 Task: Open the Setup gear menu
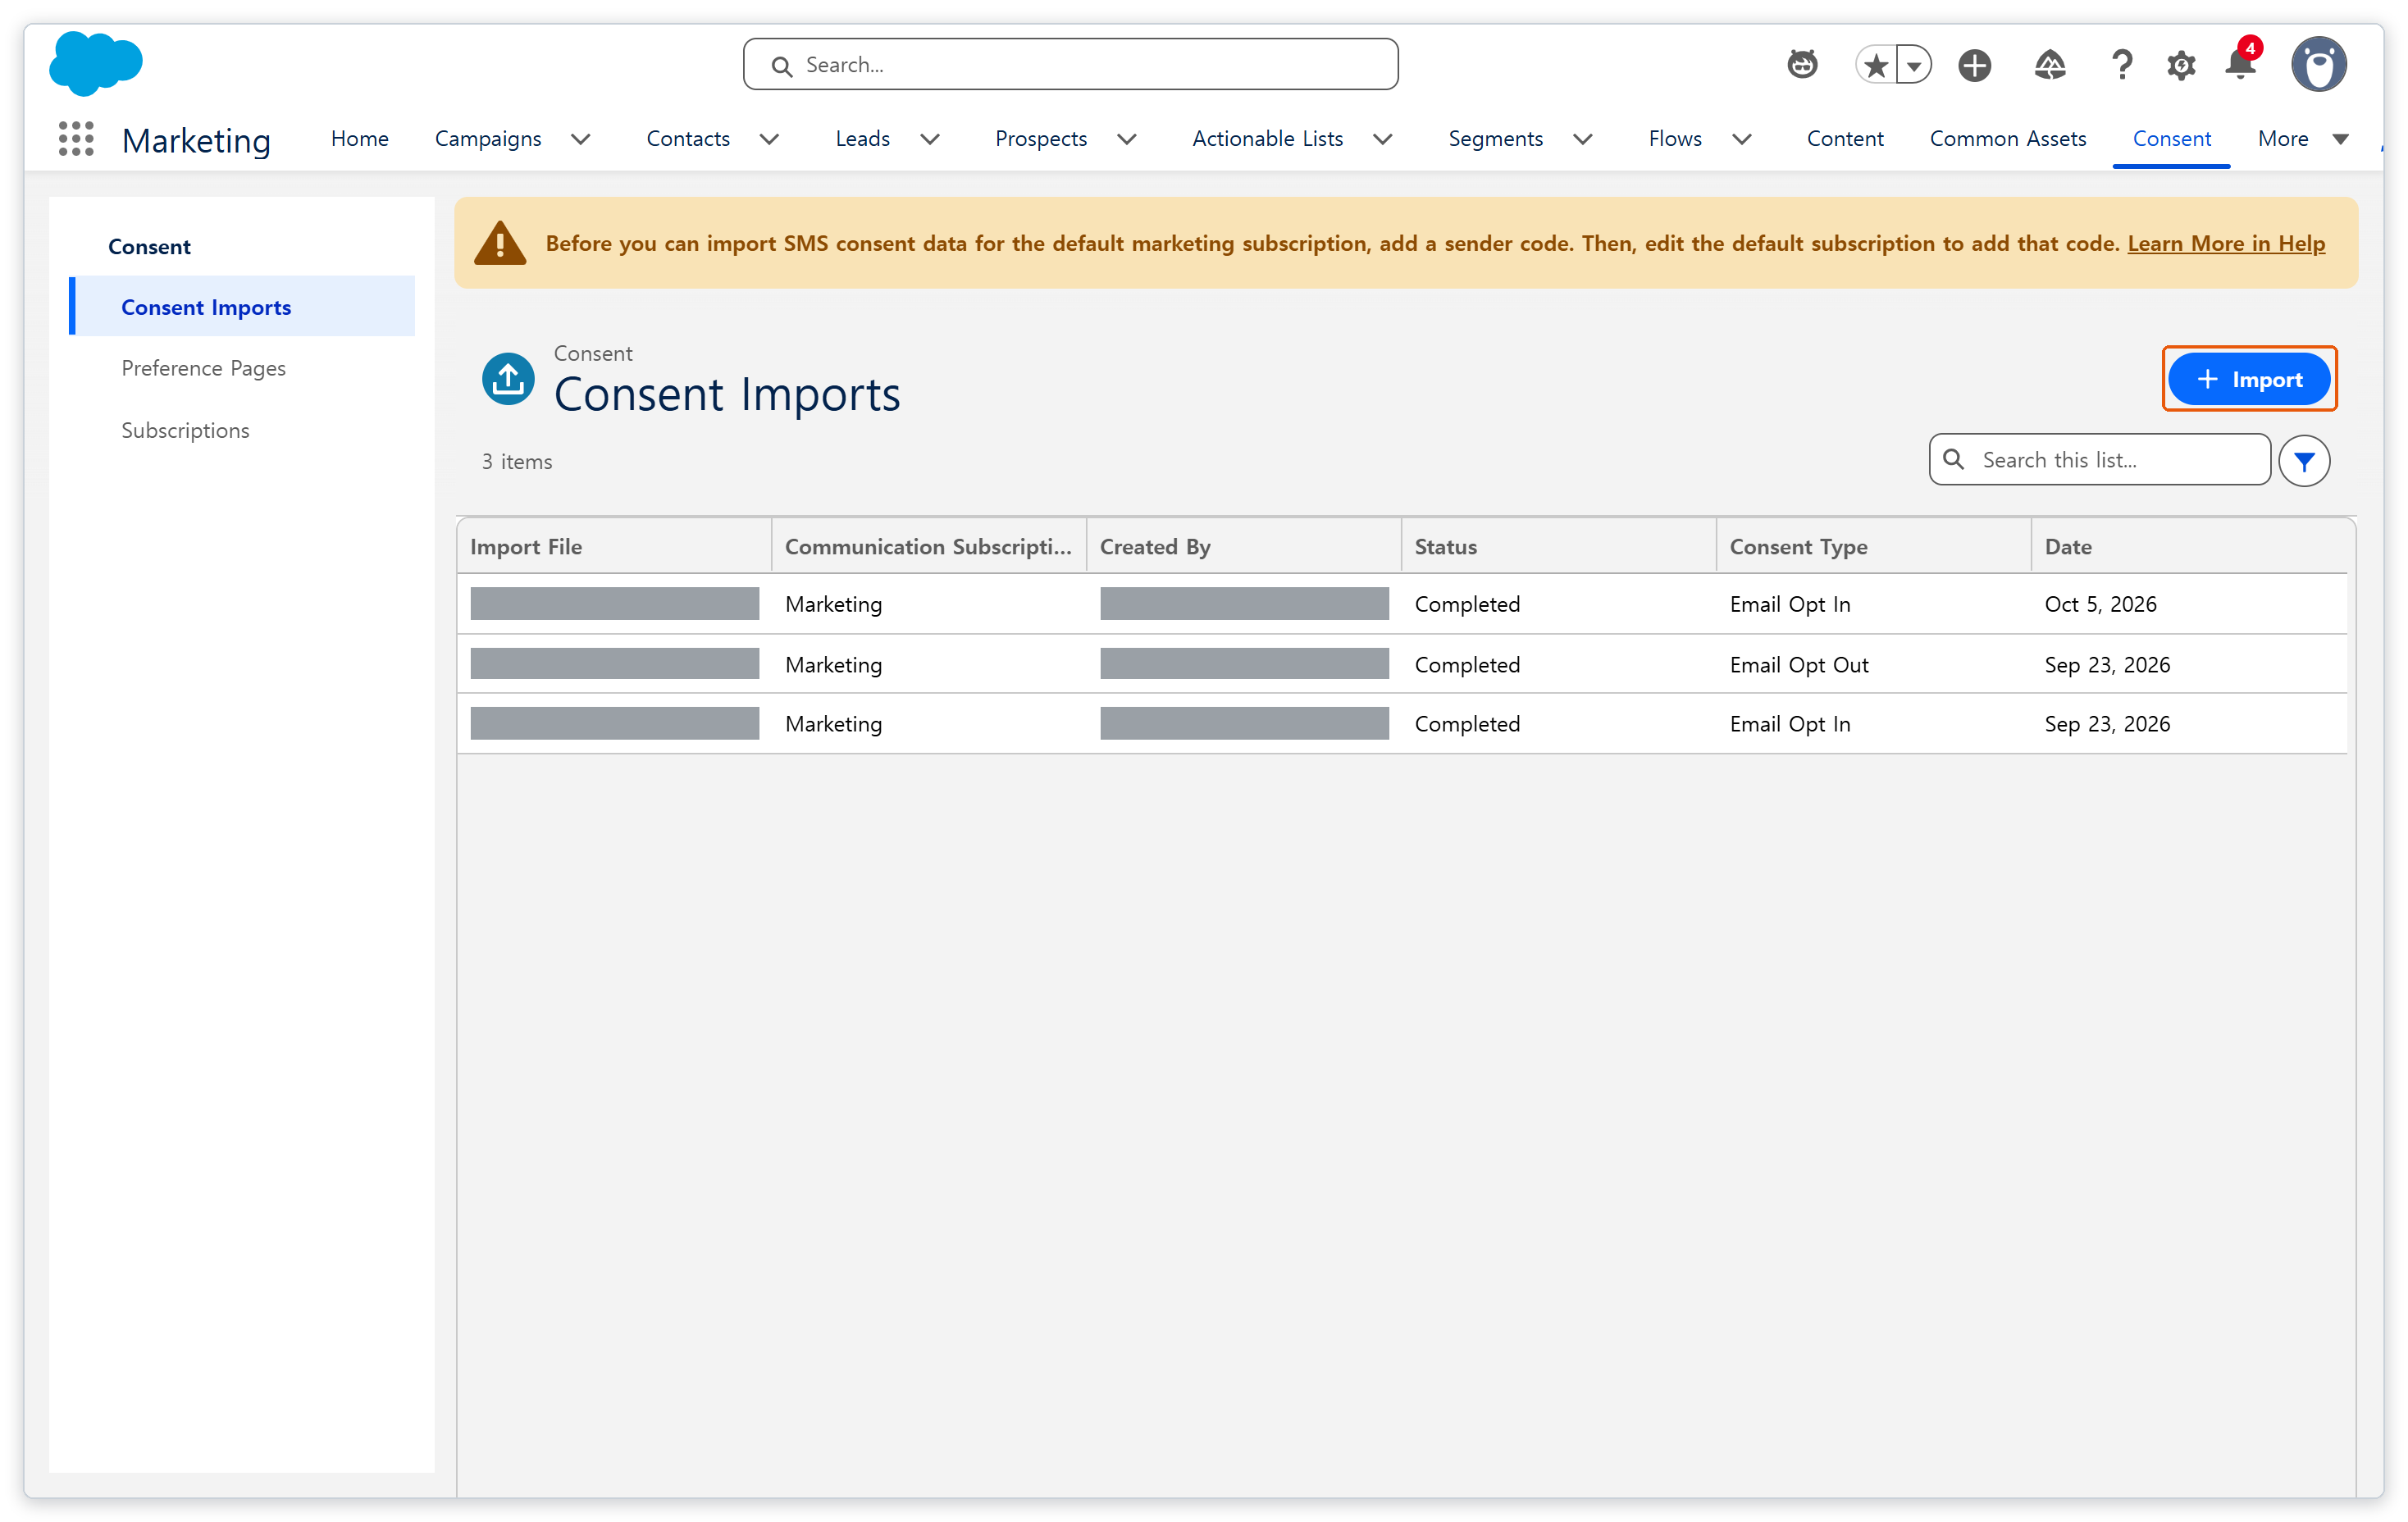(2180, 66)
